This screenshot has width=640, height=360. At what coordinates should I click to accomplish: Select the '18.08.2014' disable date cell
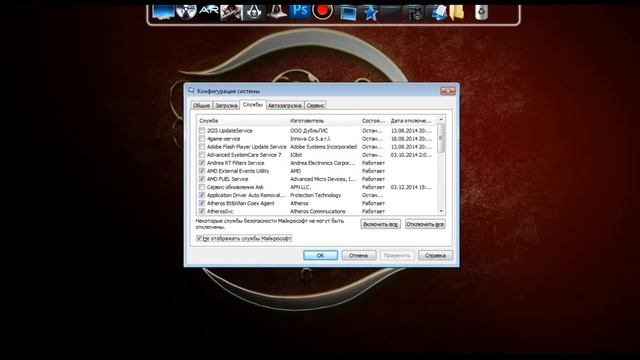point(411,139)
